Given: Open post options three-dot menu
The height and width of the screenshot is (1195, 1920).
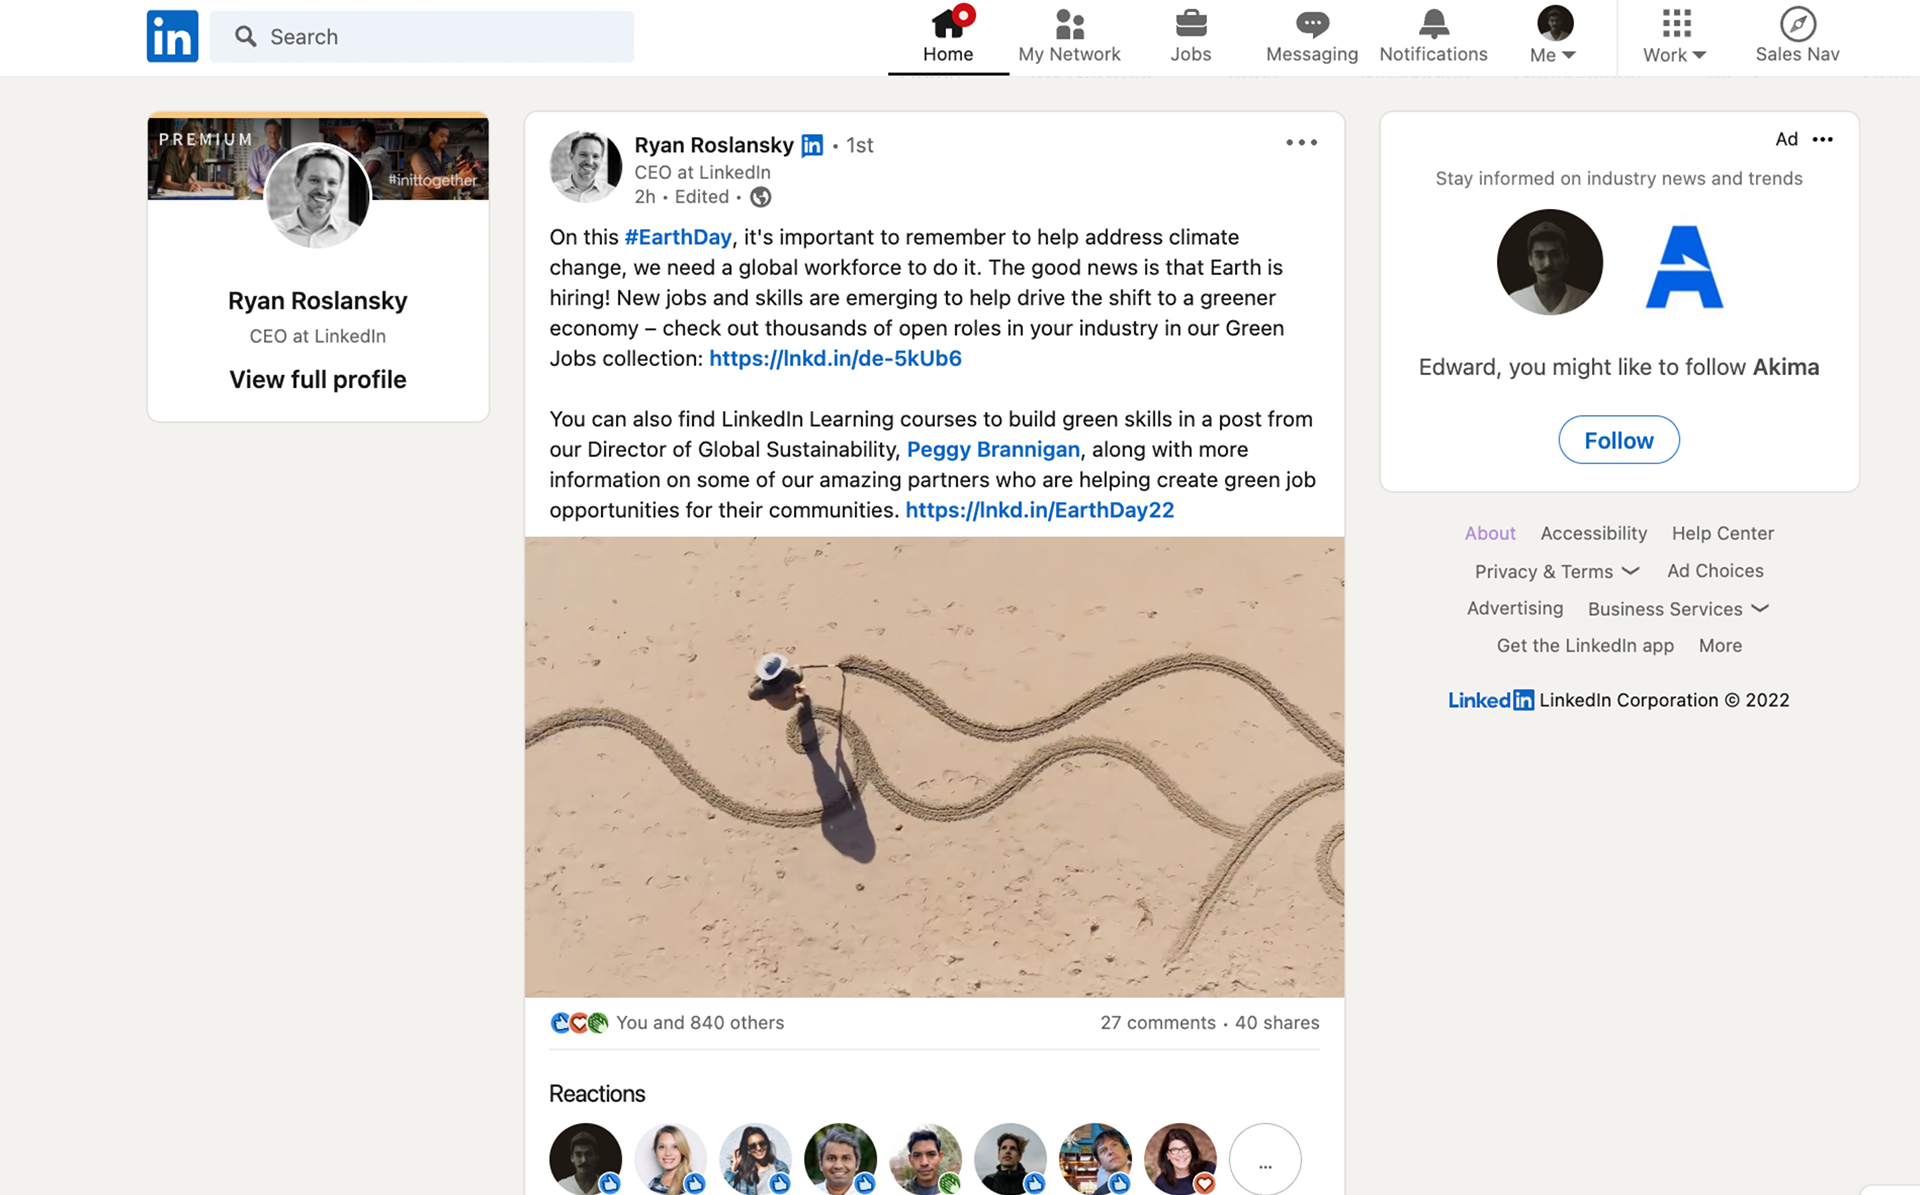Looking at the screenshot, I should tap(1301, 143).
